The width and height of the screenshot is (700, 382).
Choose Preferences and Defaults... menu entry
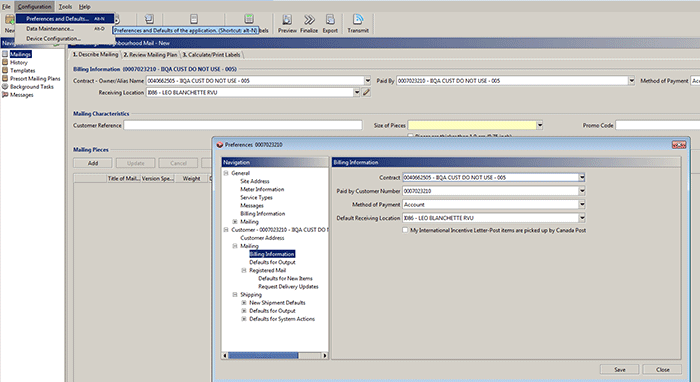tap(65, 19)
